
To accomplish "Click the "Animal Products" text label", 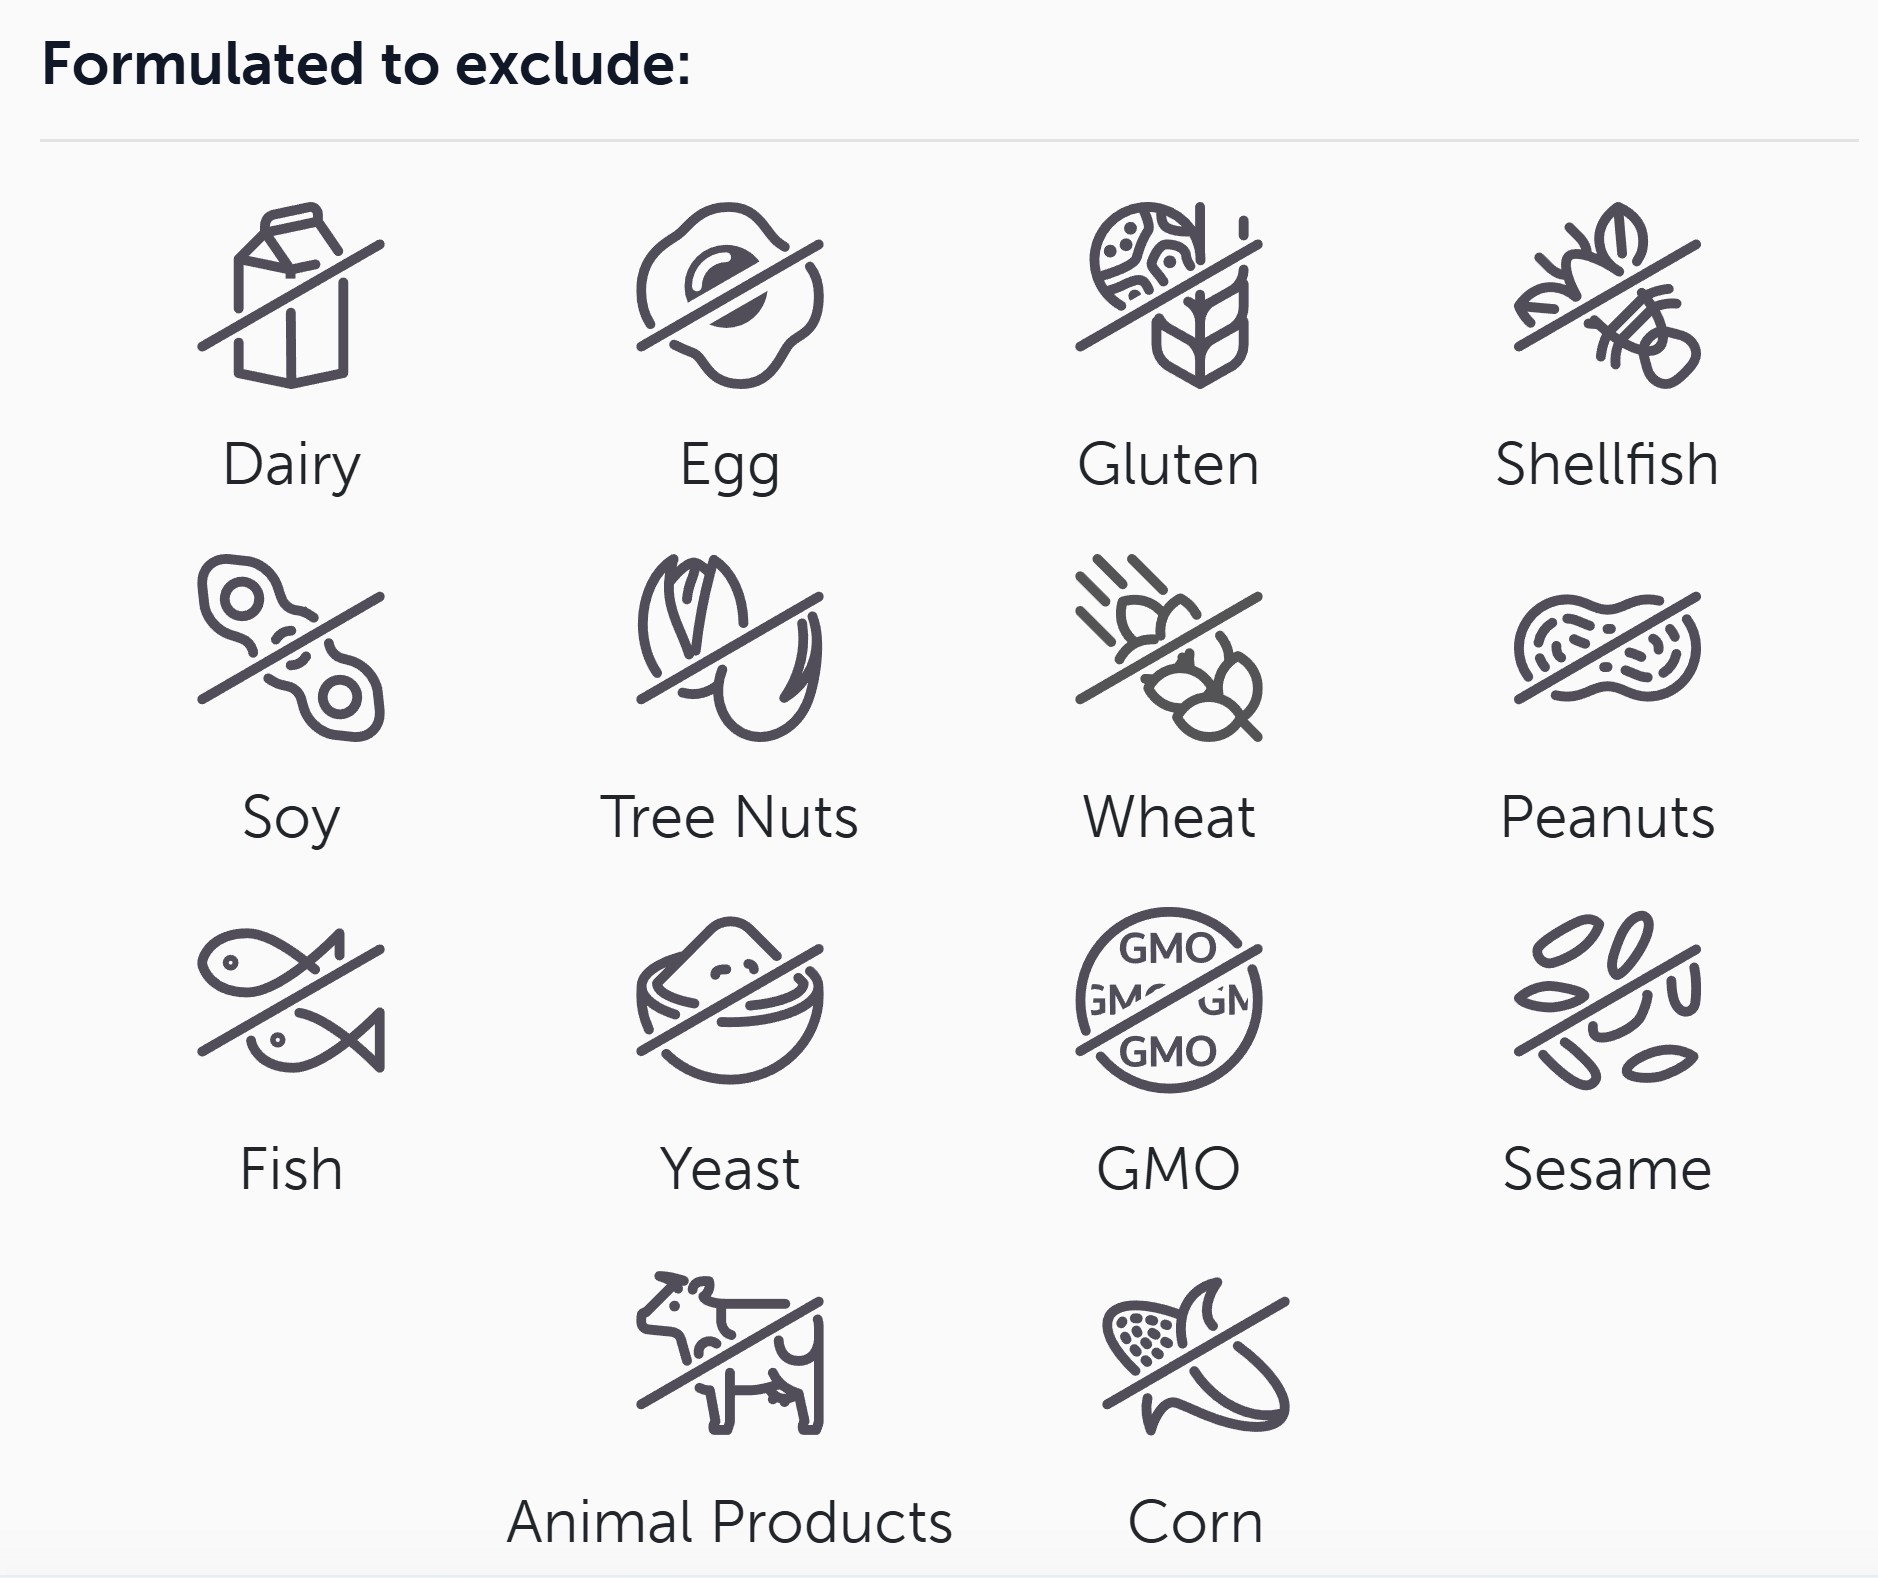I will point(730,1522).
